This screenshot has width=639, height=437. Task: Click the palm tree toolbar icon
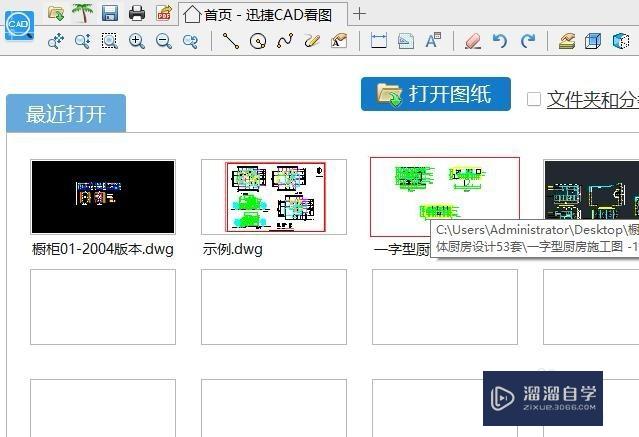click(83, 13)
